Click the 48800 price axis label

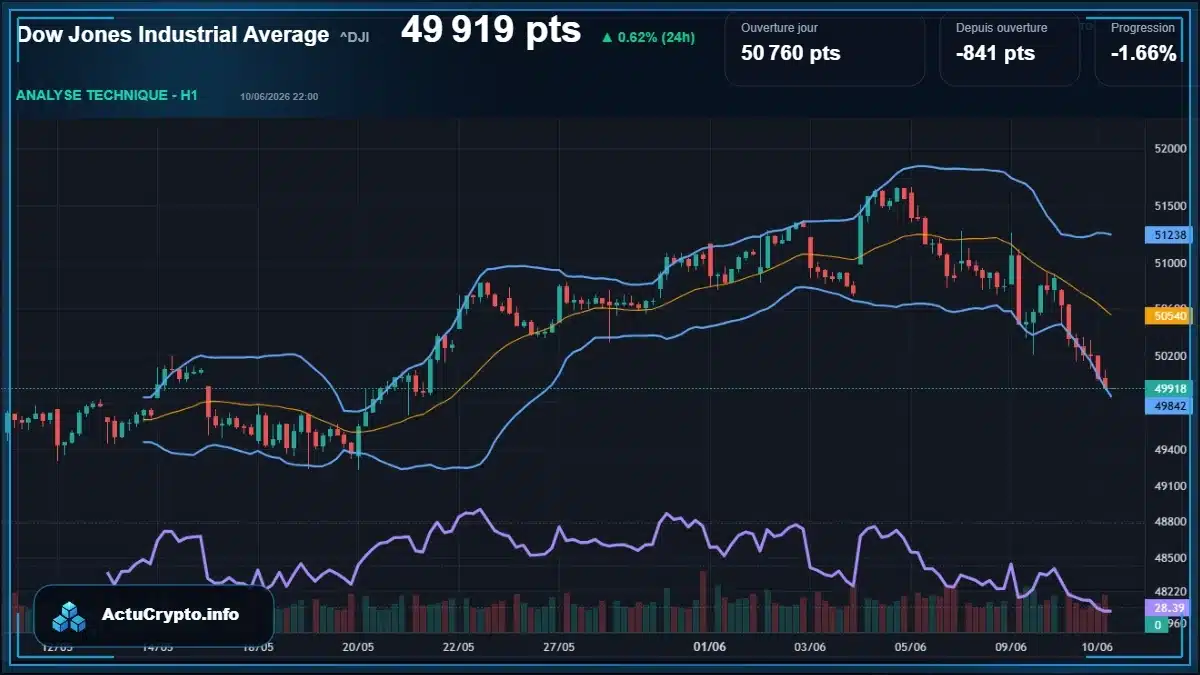pos(1170,522)
